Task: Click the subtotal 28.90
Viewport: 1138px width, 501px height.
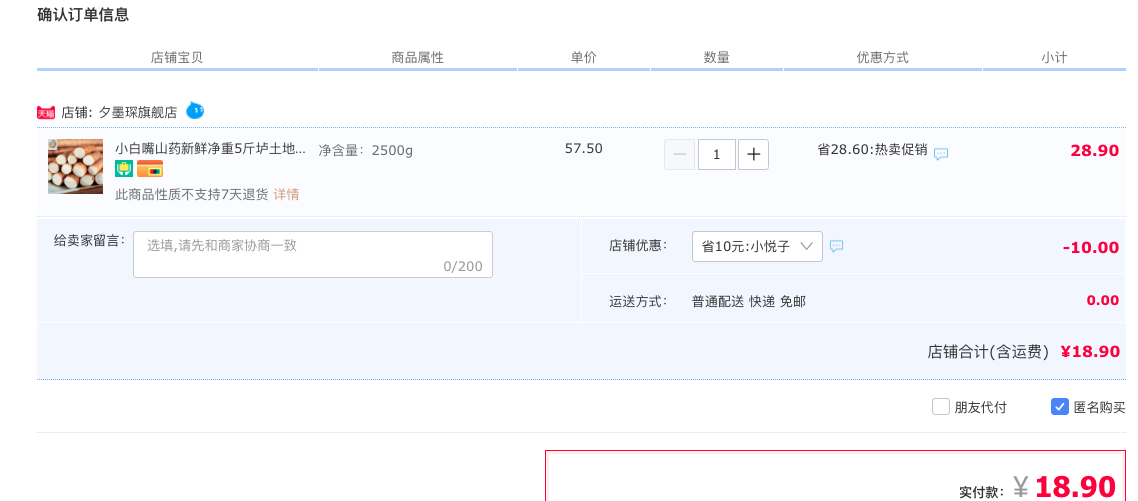Action: click(1094, 151)
